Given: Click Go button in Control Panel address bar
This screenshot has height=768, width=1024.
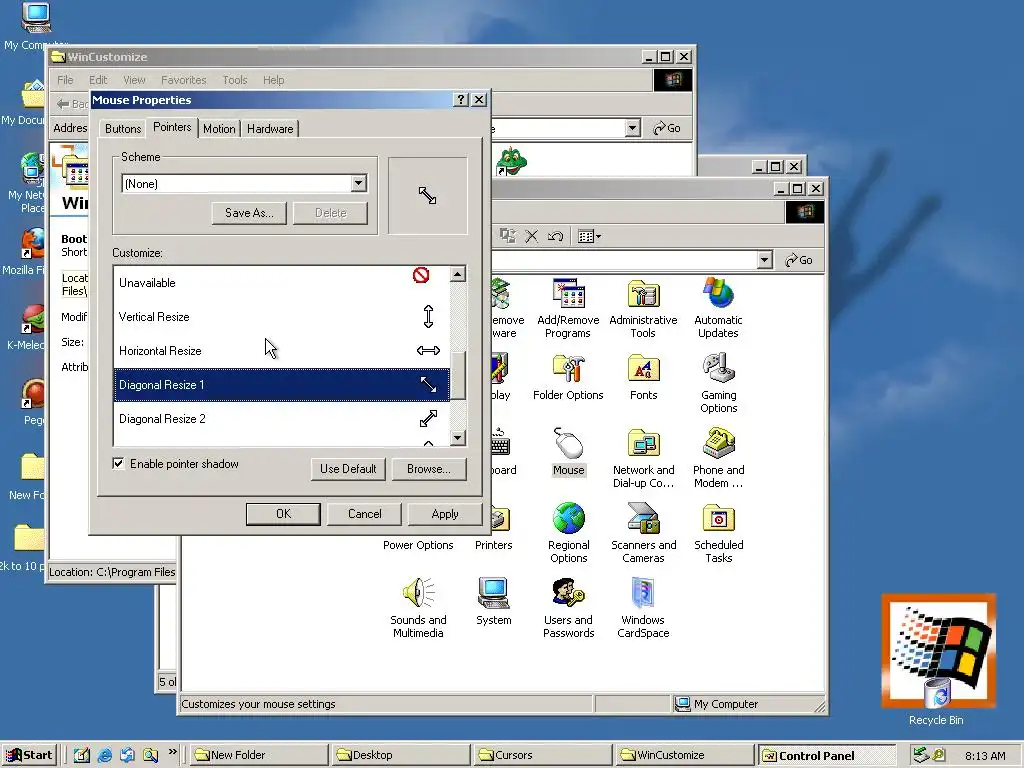Looking at the screenshot, I should point(798,260).
